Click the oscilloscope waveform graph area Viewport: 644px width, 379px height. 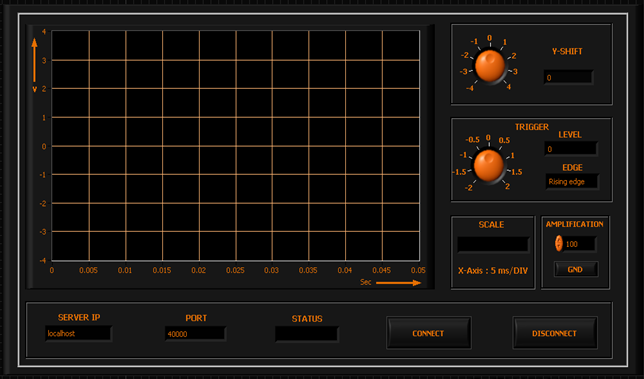(x=235, y=145)
